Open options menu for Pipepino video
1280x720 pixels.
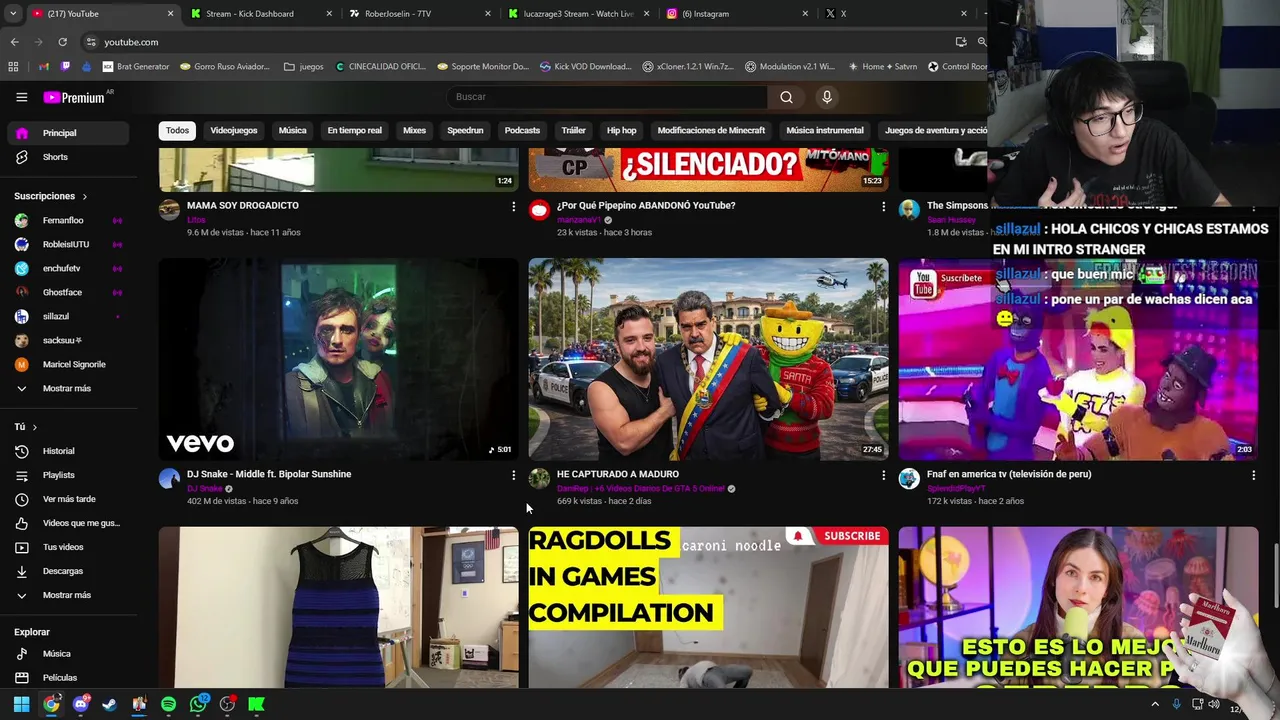point(883,207)
